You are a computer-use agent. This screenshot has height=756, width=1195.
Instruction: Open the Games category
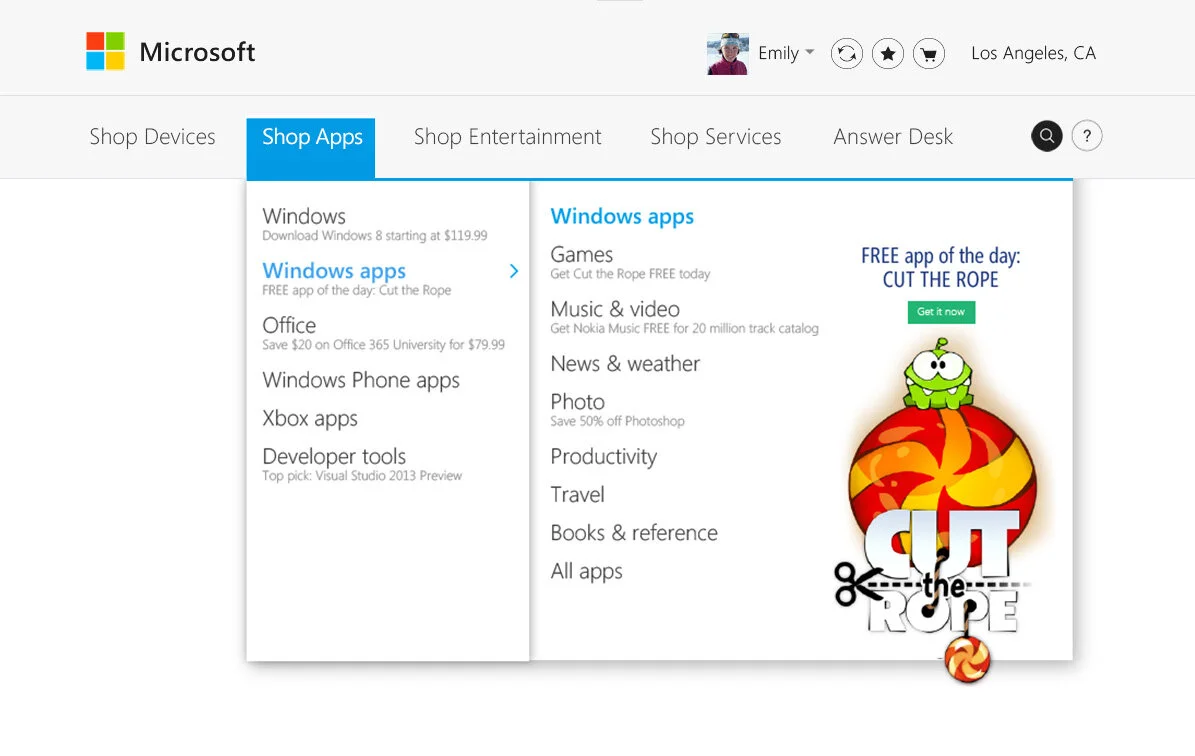581,255
